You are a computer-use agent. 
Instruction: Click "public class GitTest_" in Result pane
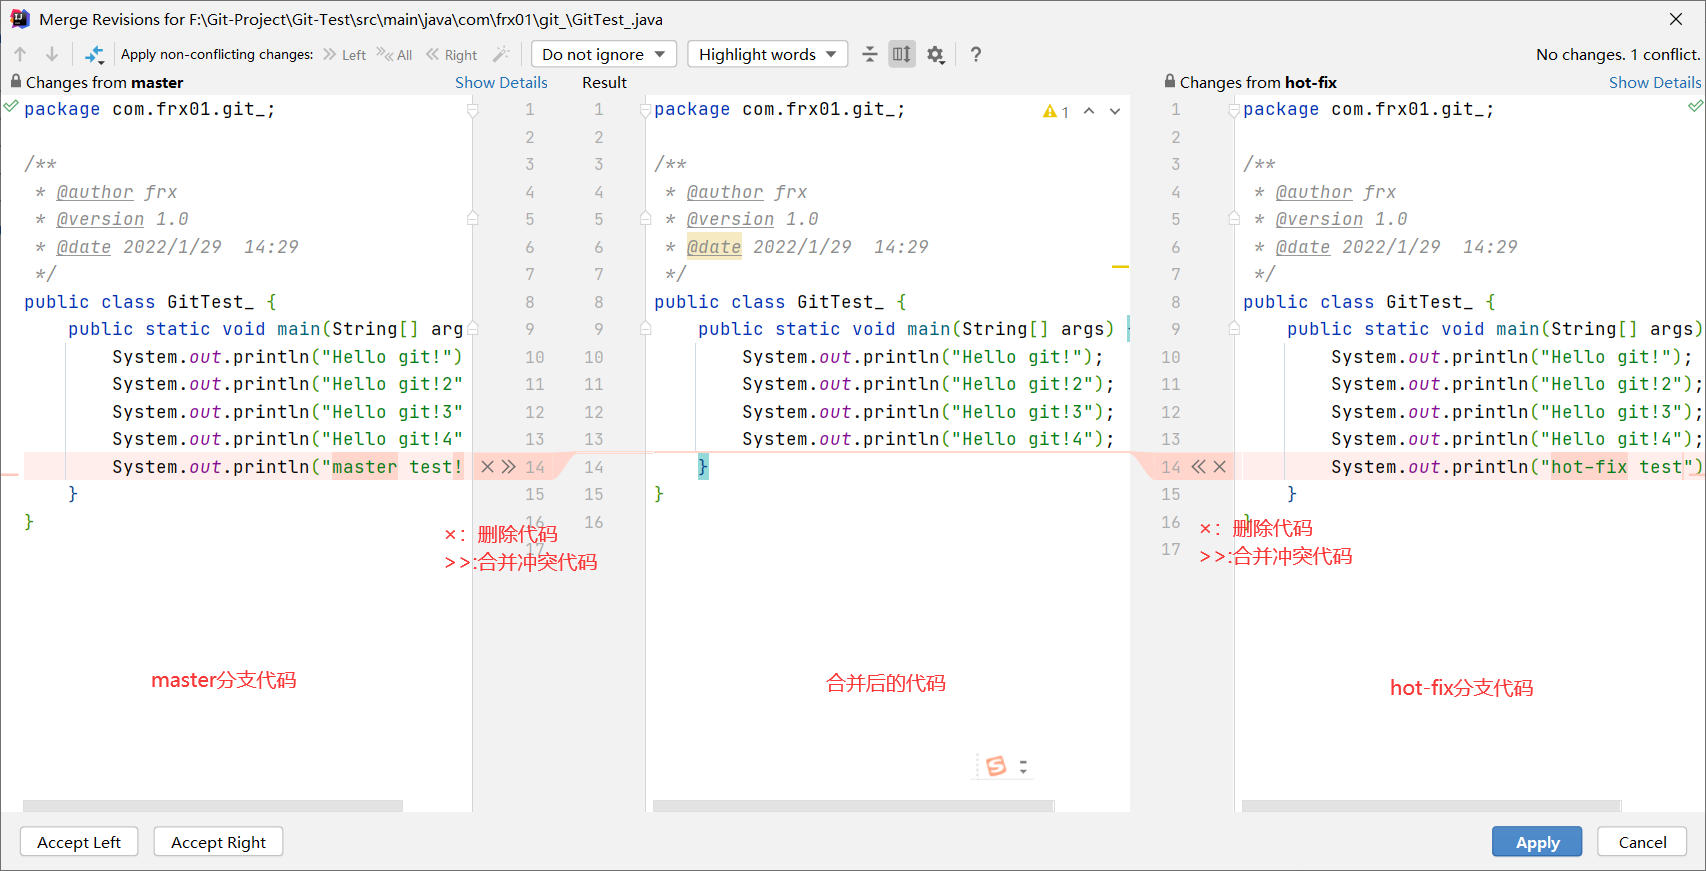click(769, 302)
